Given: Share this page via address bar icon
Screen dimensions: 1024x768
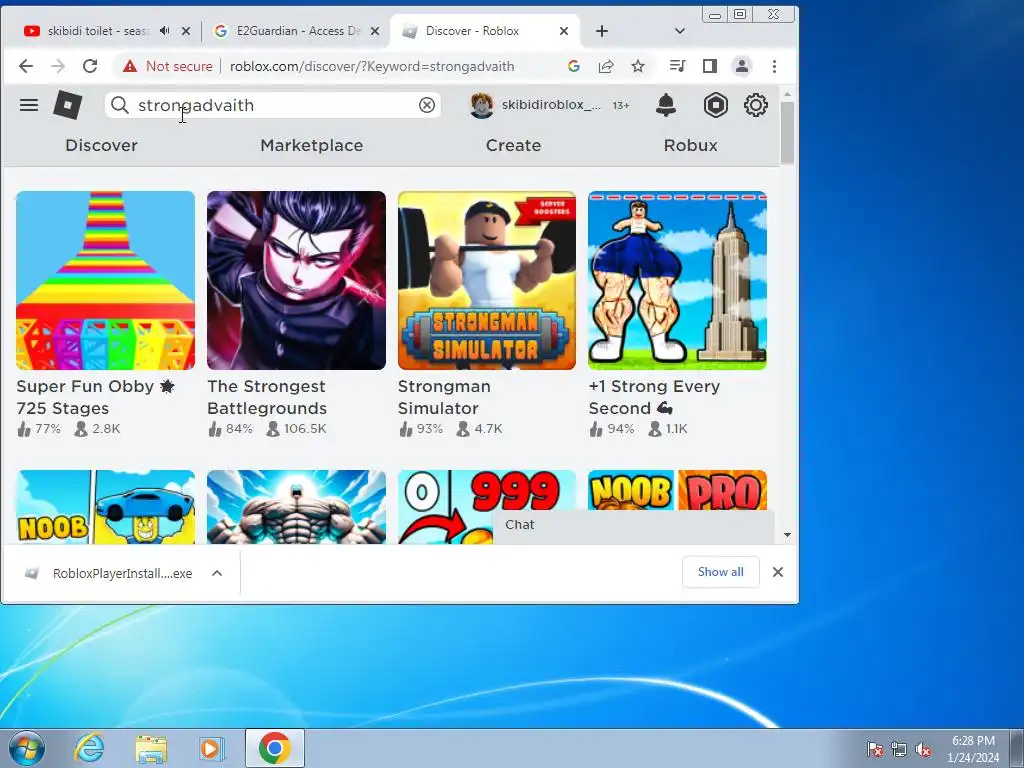Looking at the screenshot, I should tap(606, 66).
